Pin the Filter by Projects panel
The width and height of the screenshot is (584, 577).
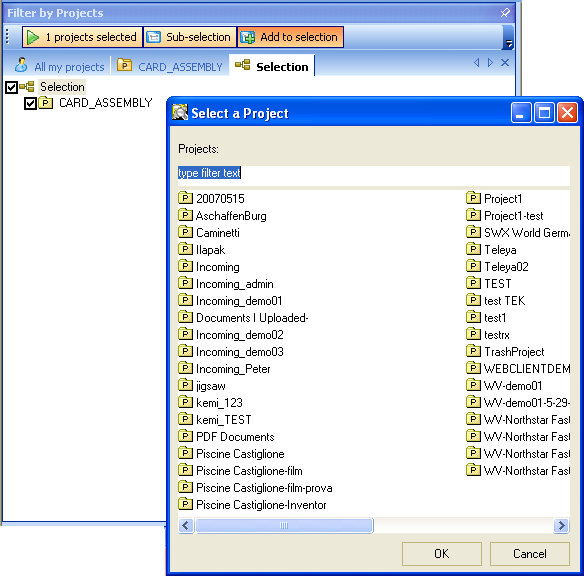[x=505, y=13]
